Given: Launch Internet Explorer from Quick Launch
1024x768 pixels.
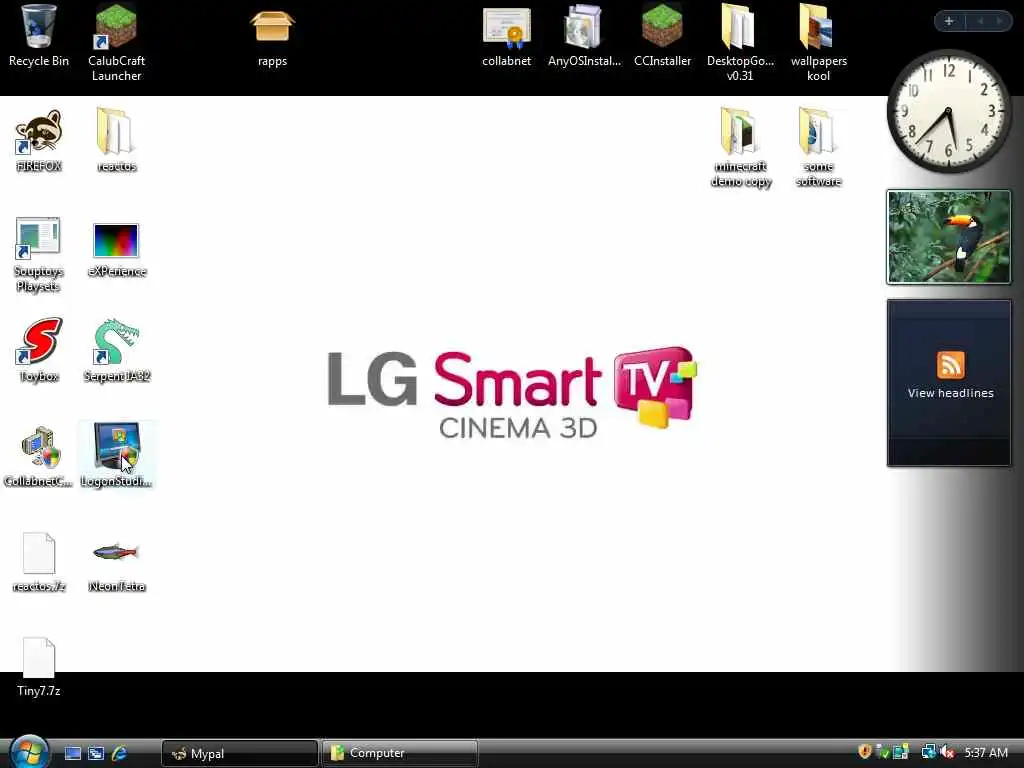Looking at the screenshot, I should 120,753.
